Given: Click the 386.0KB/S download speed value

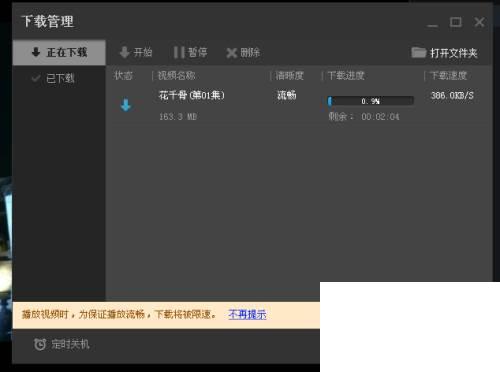Looking at the screenshot, I should 452,96.
